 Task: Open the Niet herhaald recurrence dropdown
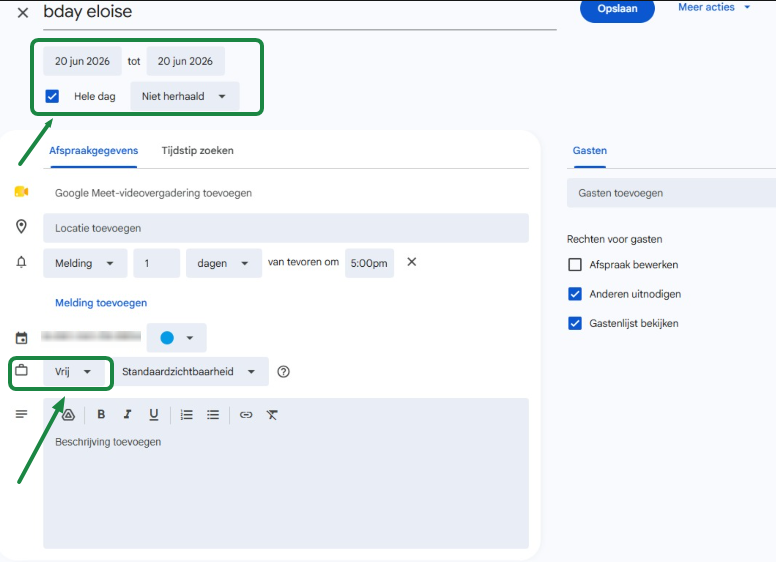point(185,96)
